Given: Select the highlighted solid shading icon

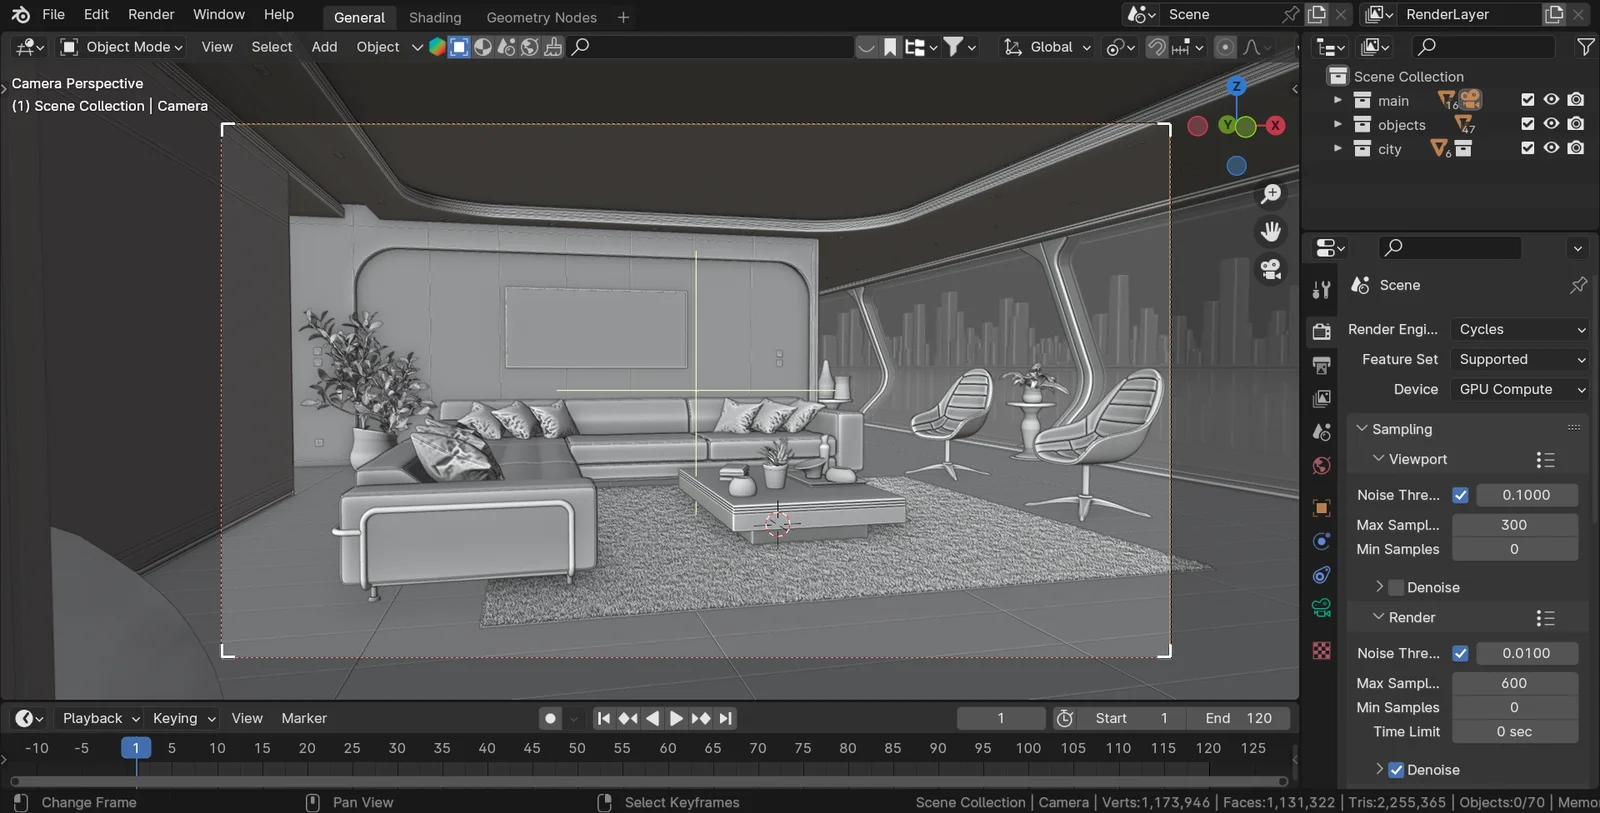Looking at the screenshot, I should (459, 47).
